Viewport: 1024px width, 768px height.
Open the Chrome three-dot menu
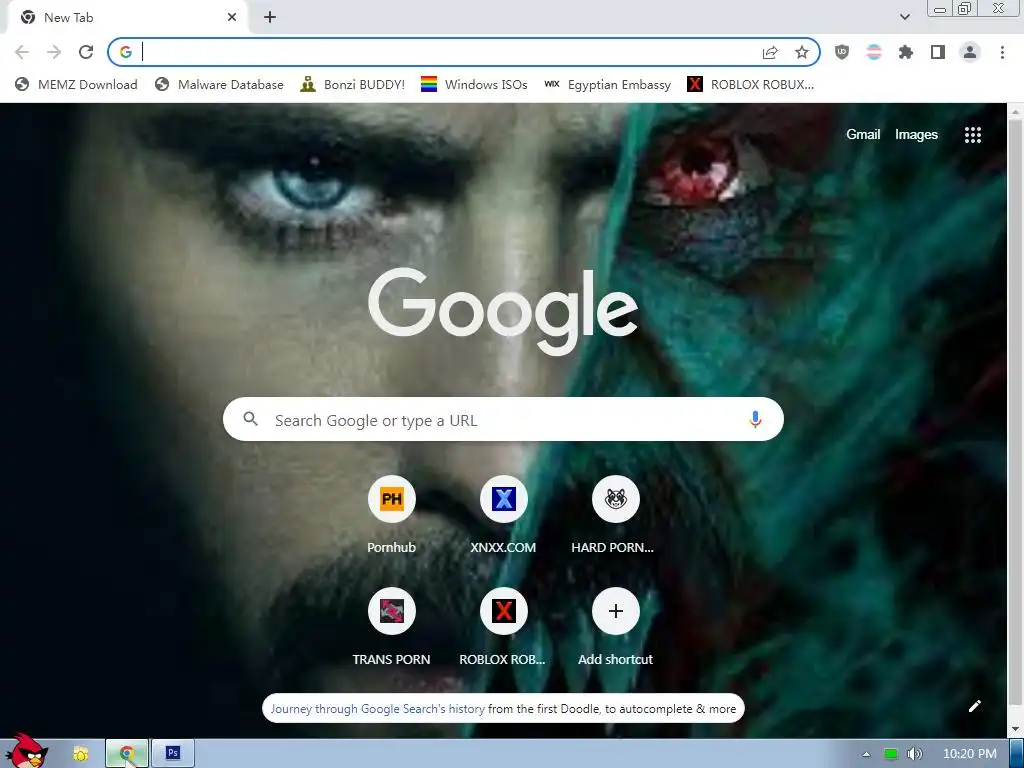coord(1002,52)
